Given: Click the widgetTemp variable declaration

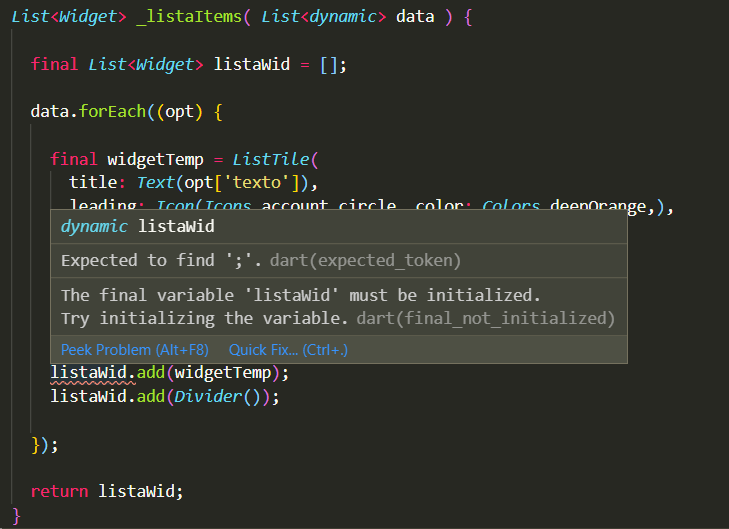Looking at the screenshot, I should tap(155, 159).
